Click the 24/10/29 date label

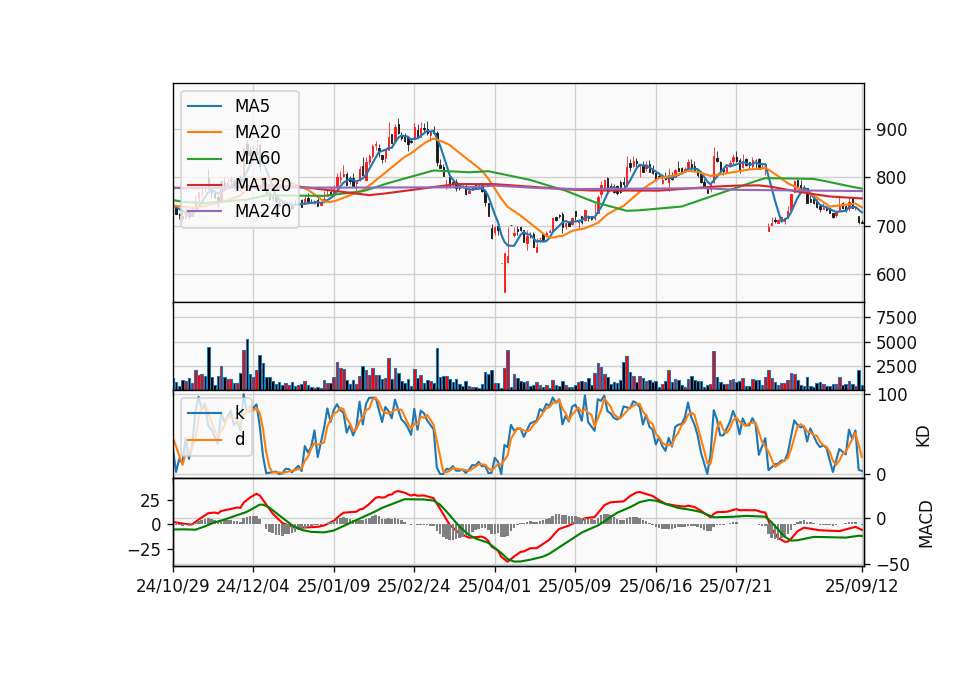point(173,586)
